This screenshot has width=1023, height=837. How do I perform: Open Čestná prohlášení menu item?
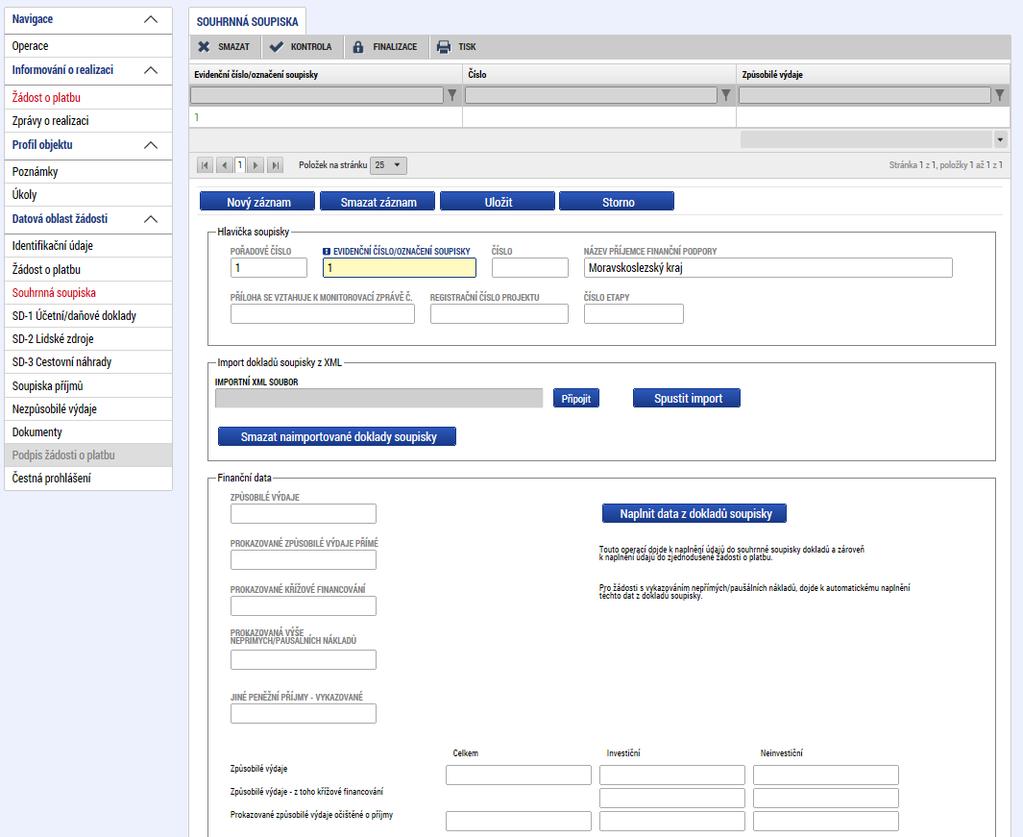tap(88, 478)
